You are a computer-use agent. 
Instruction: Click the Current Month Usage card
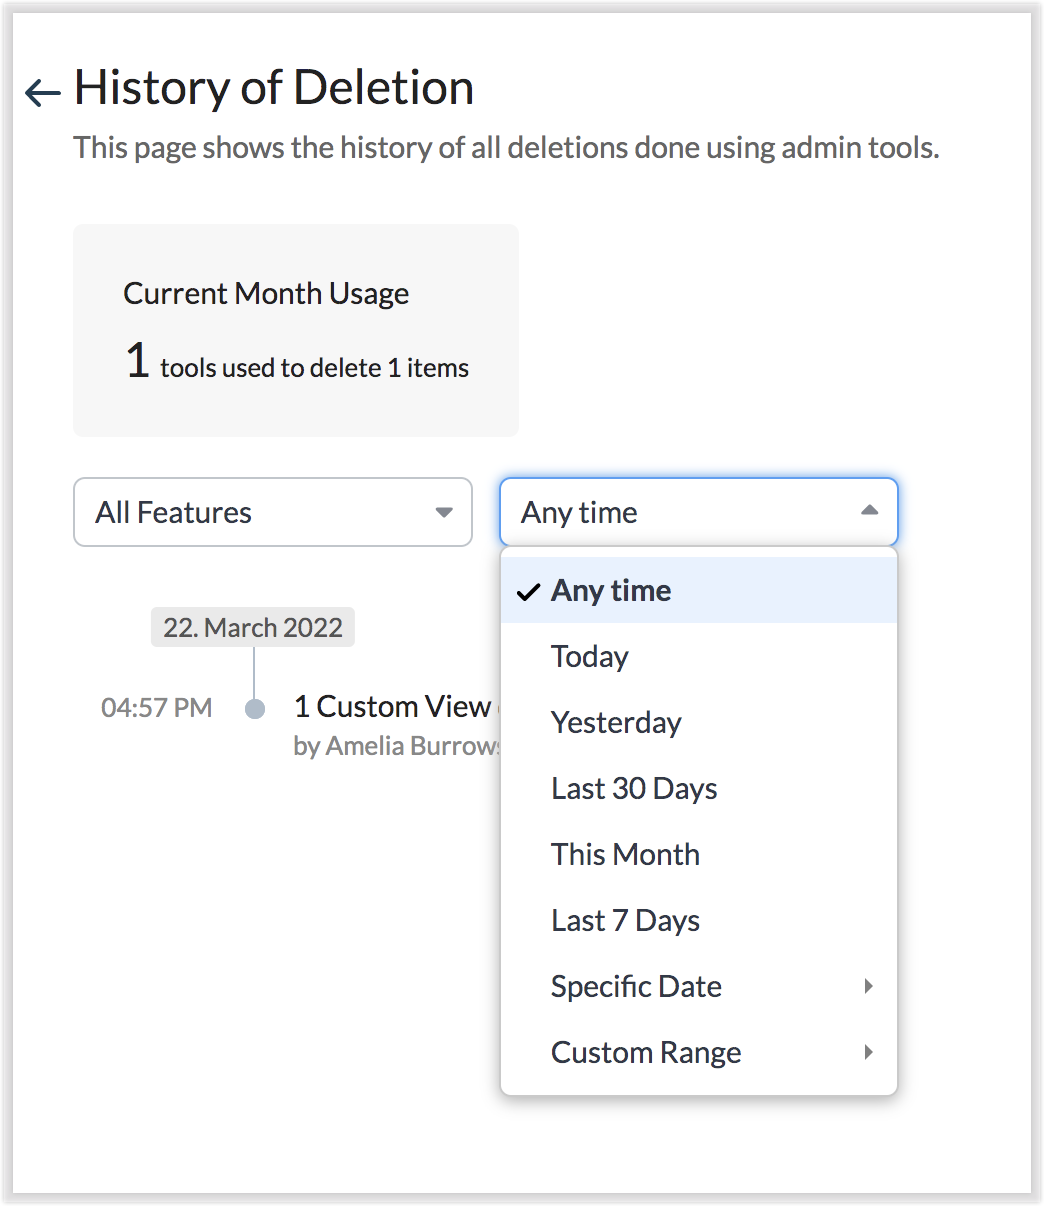click(296, 330)
